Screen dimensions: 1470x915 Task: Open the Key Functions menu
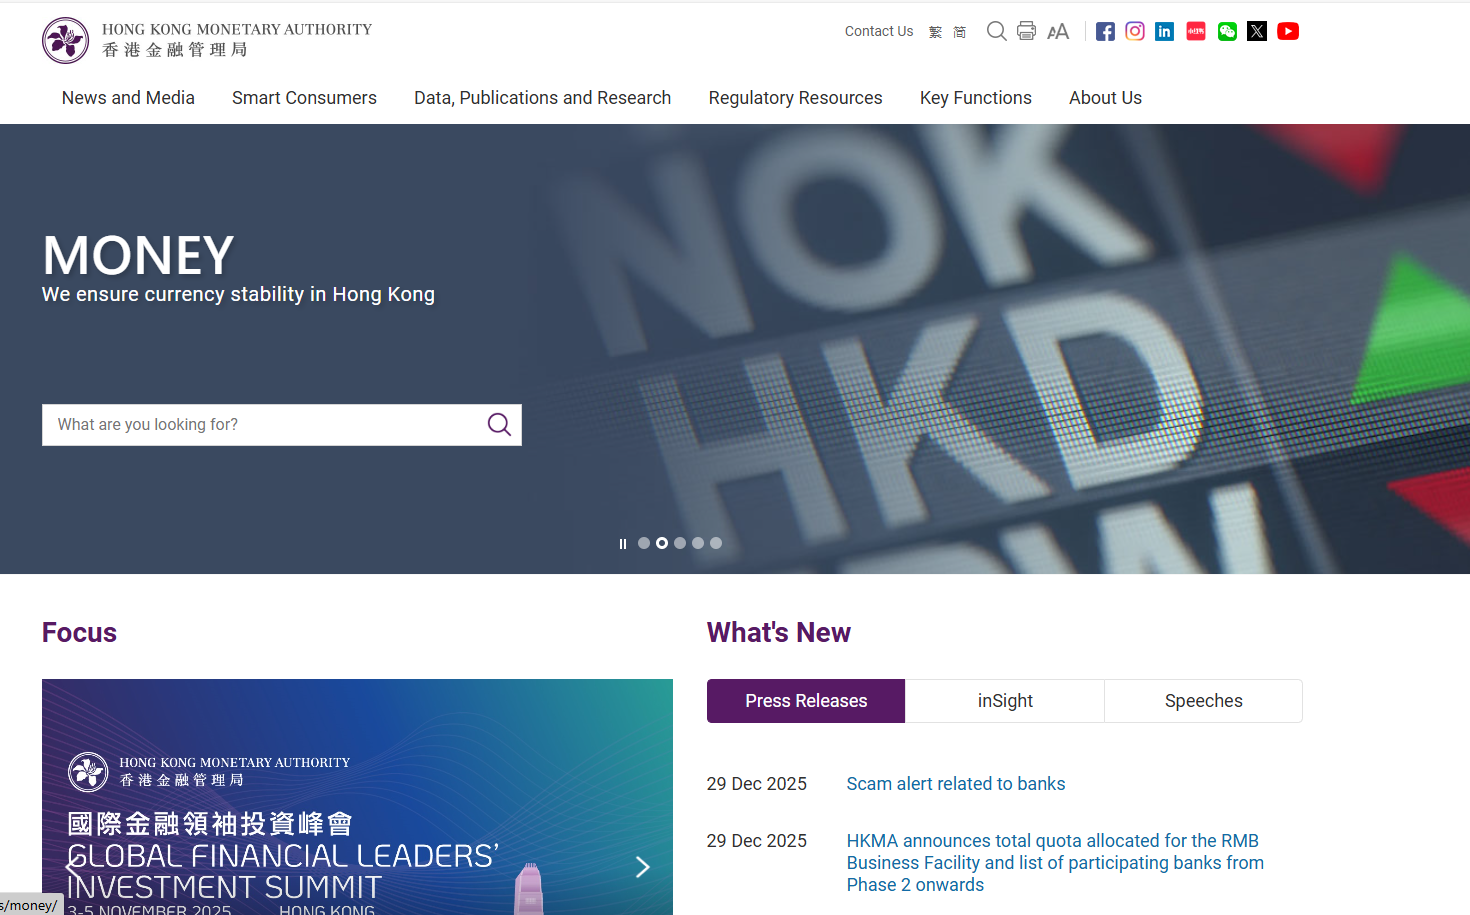pyautogui.click(x=975, y=97)
